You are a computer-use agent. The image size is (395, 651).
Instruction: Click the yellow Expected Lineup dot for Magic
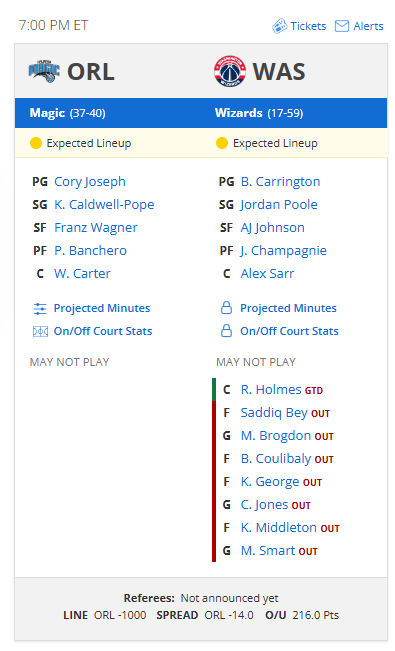[x=36, y=143]
